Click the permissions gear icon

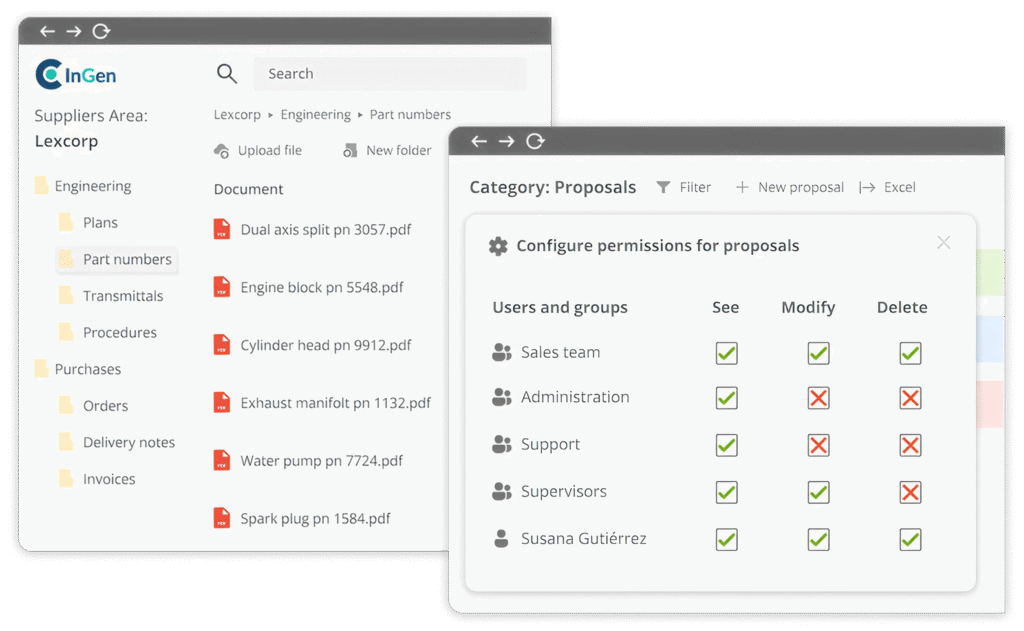pos(498,246)
